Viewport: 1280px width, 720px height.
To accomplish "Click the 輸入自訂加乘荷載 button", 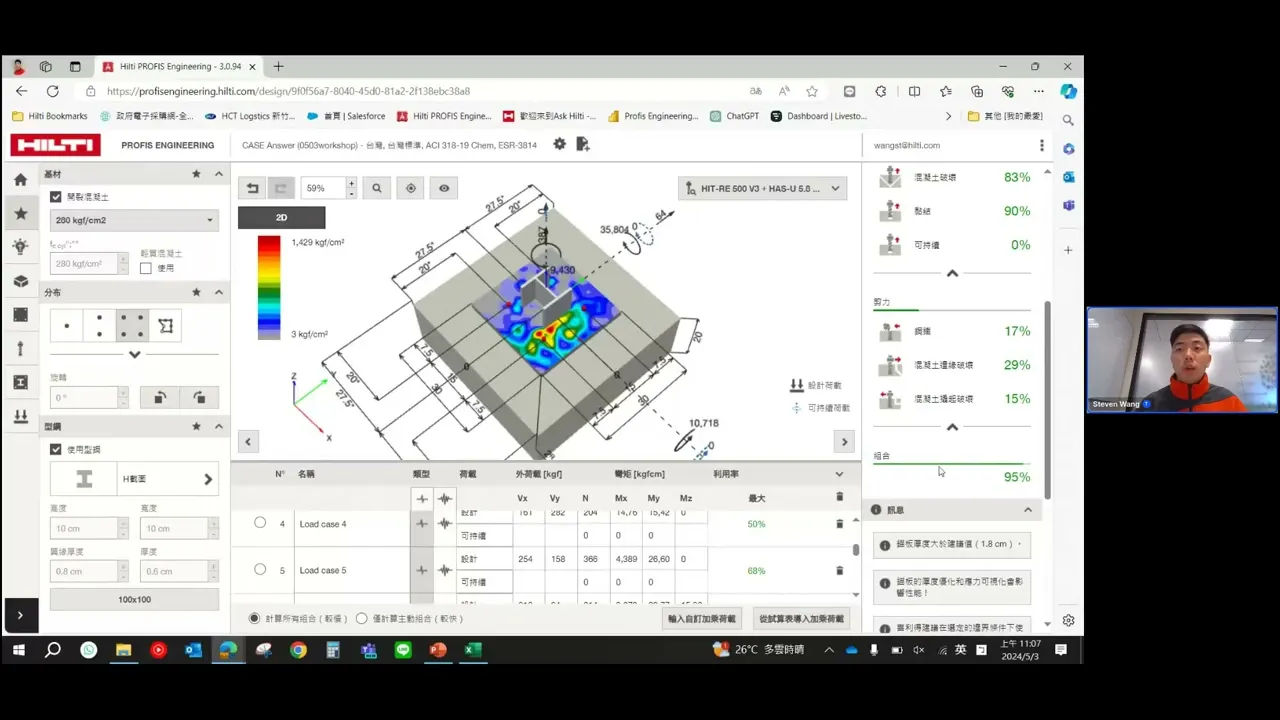I will coord(702,619).
